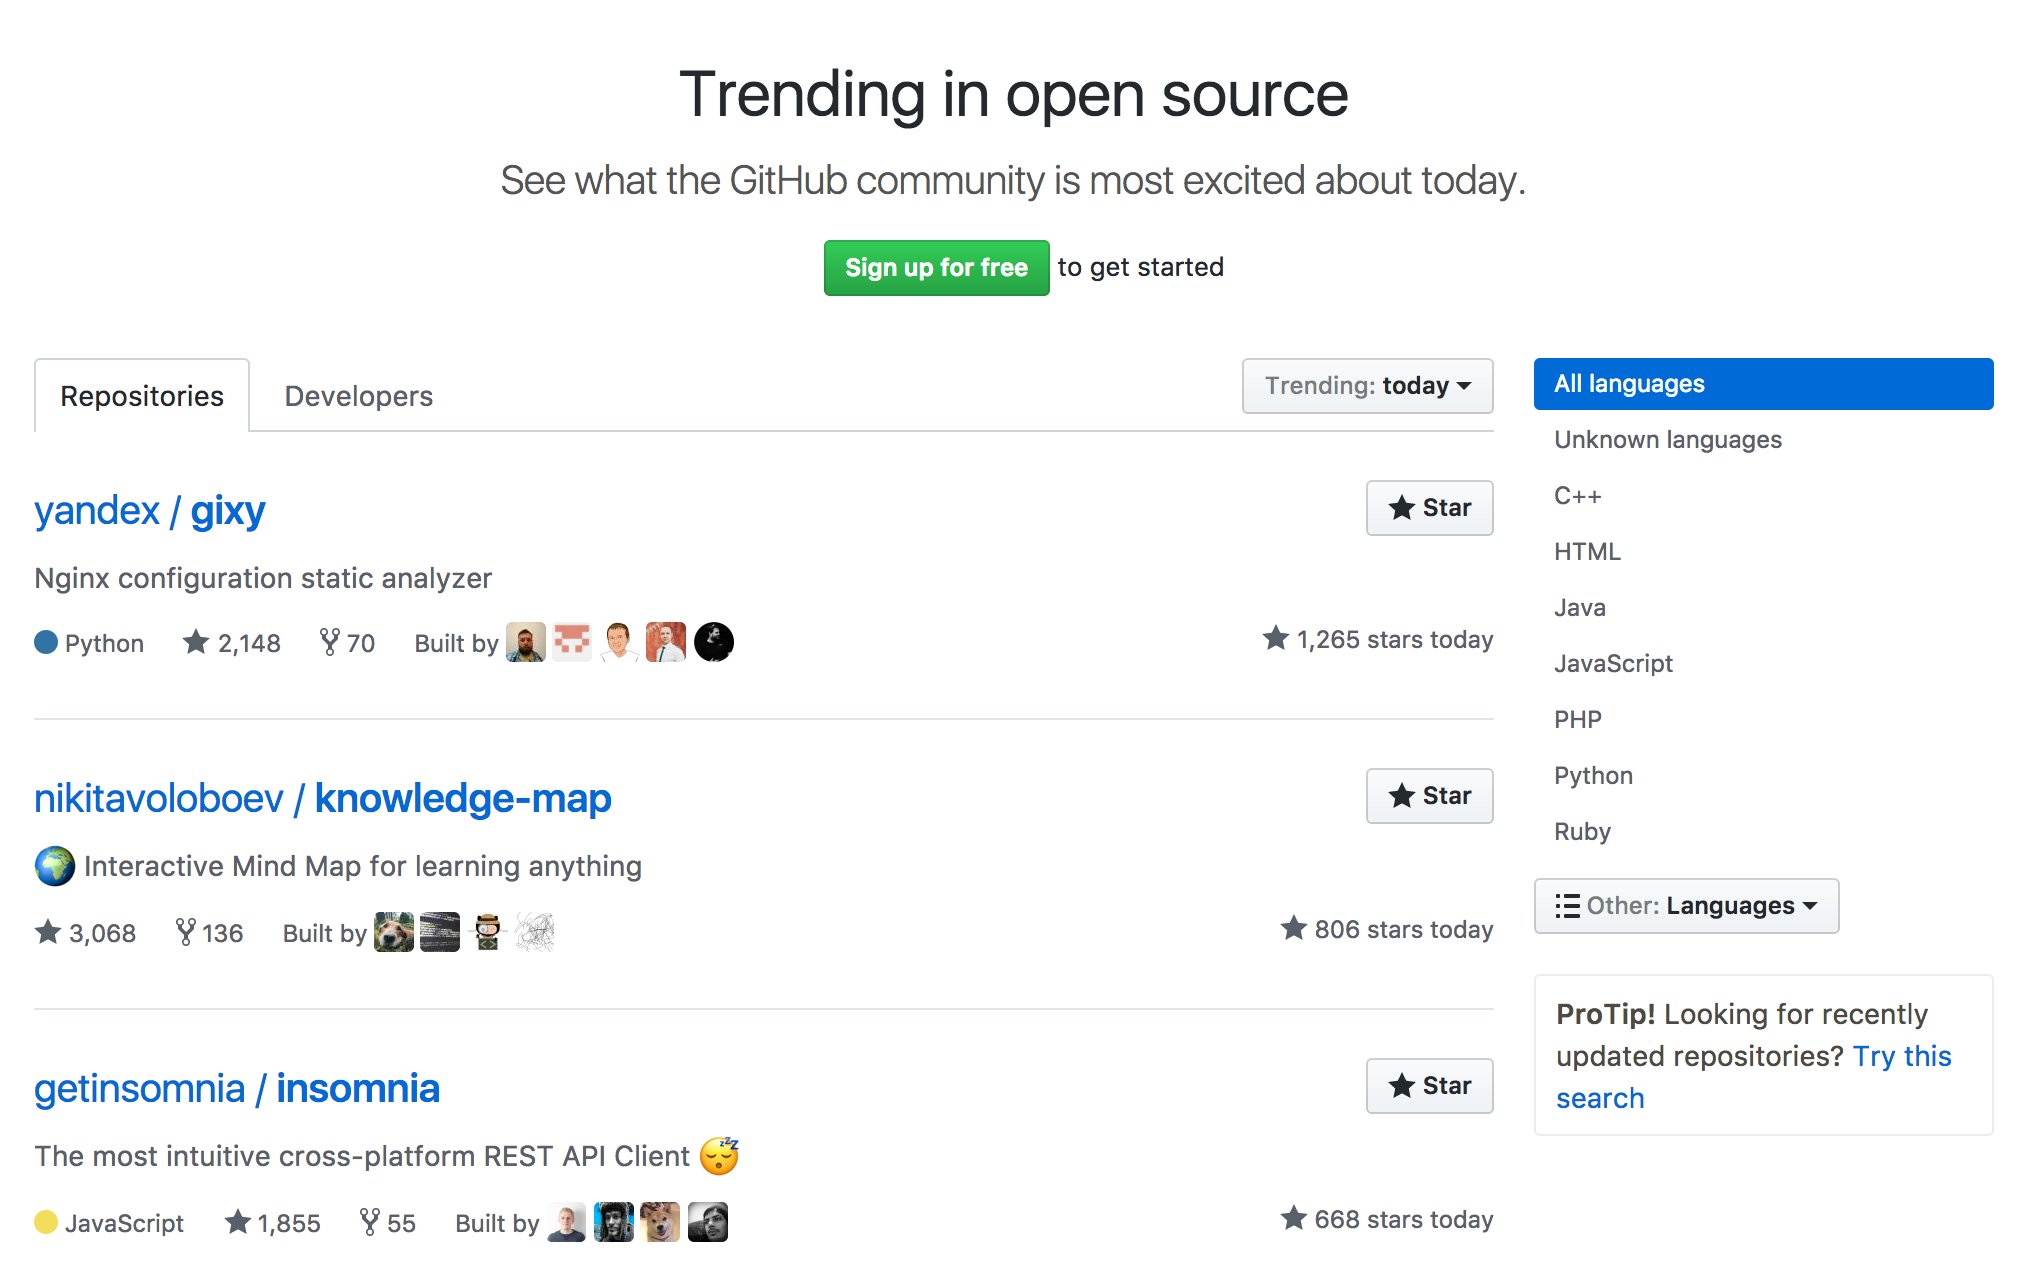Expand the Other: Languages dropdown
The image size is (2024, 1282).
coord(1686,906)
